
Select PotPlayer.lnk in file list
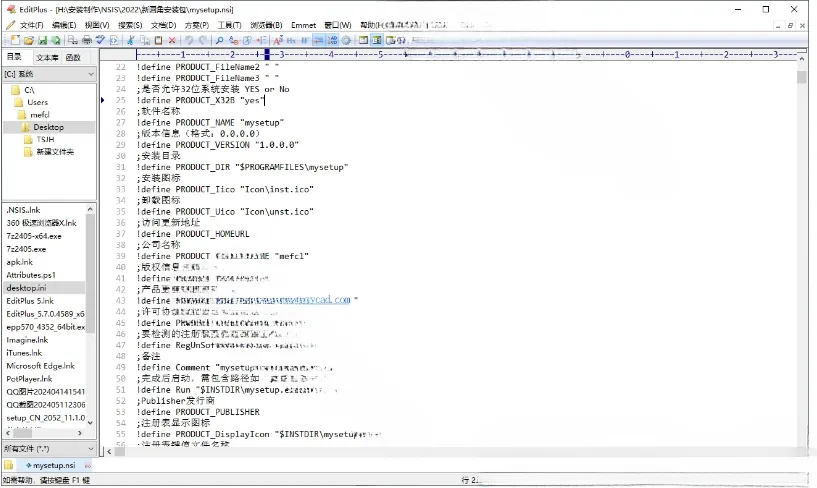tap(29, 379)
